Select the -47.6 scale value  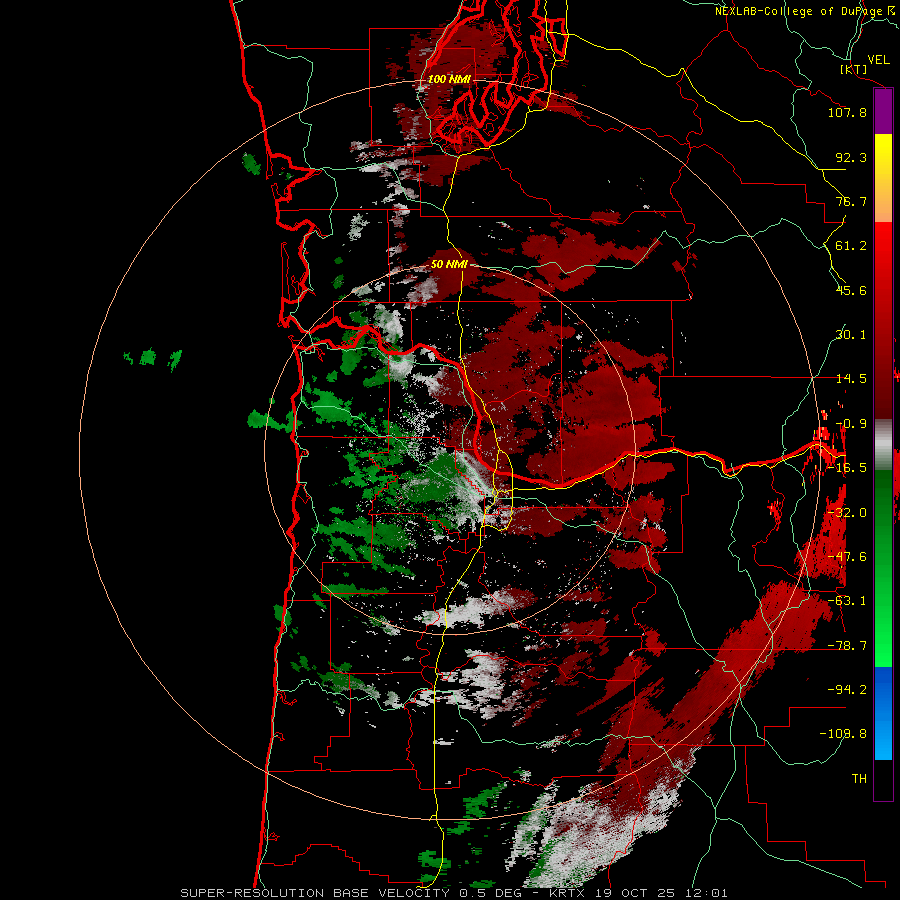click(x=847, y=557)
